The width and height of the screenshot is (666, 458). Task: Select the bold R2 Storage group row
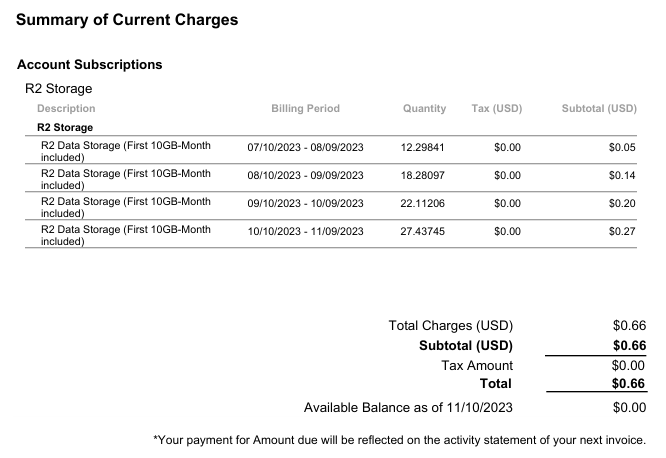pyautogui.click(x=65, y=127)
